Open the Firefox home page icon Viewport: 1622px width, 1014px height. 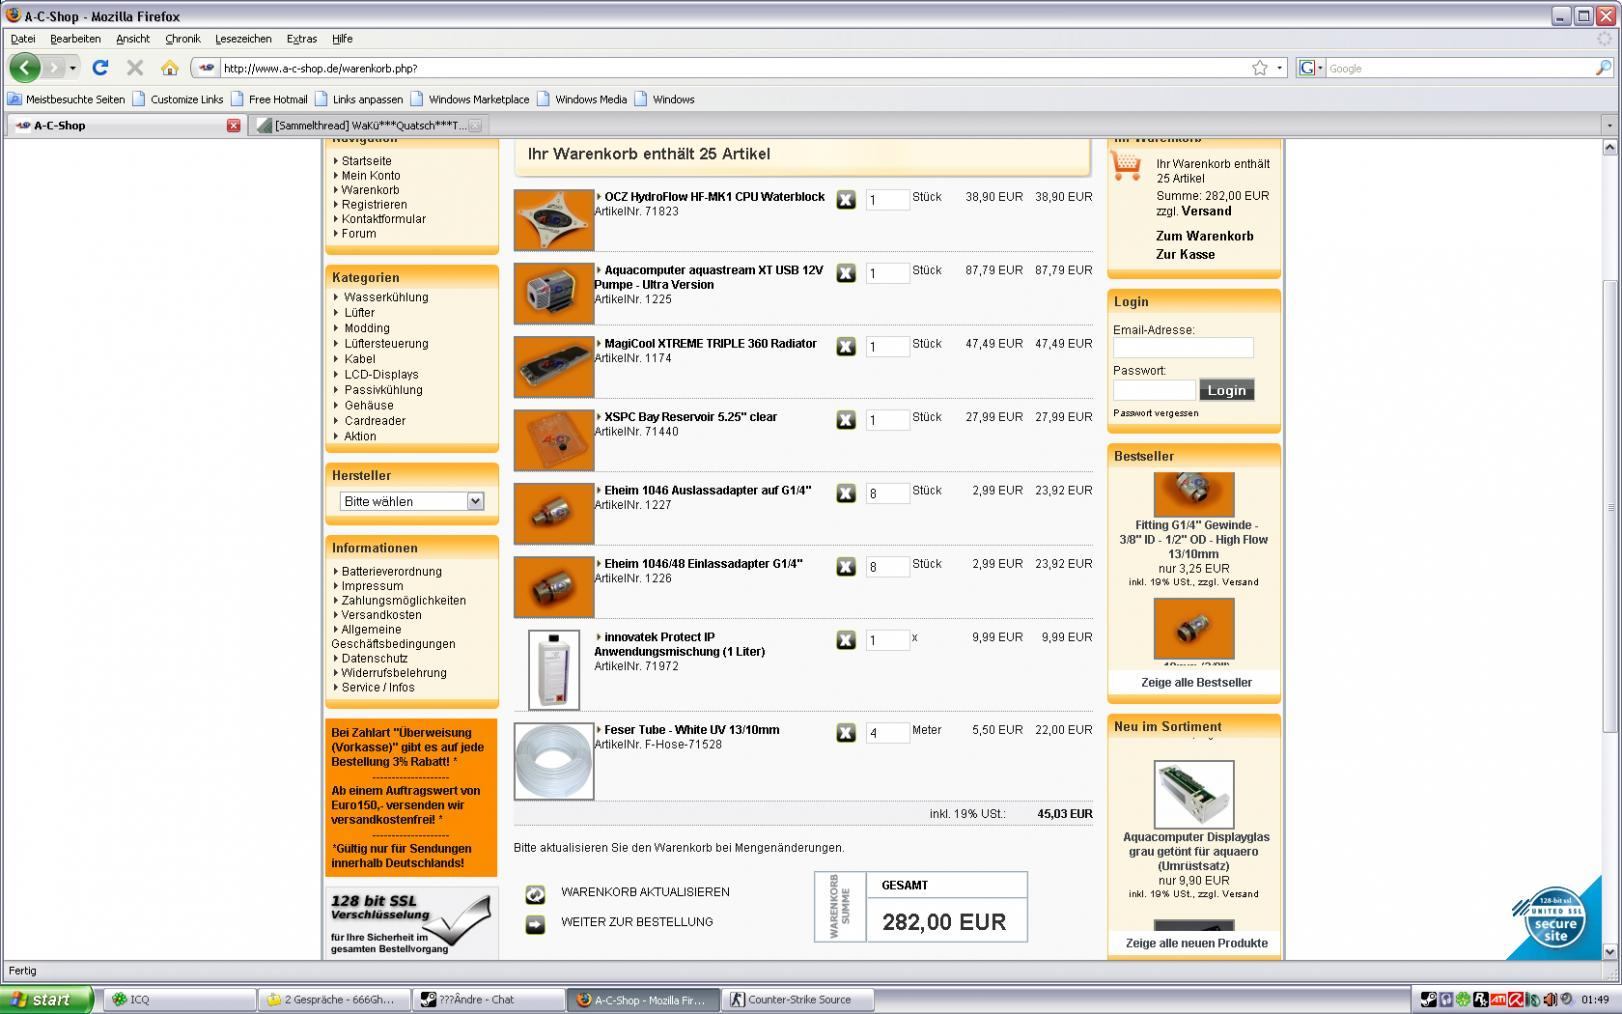[170, 68]
